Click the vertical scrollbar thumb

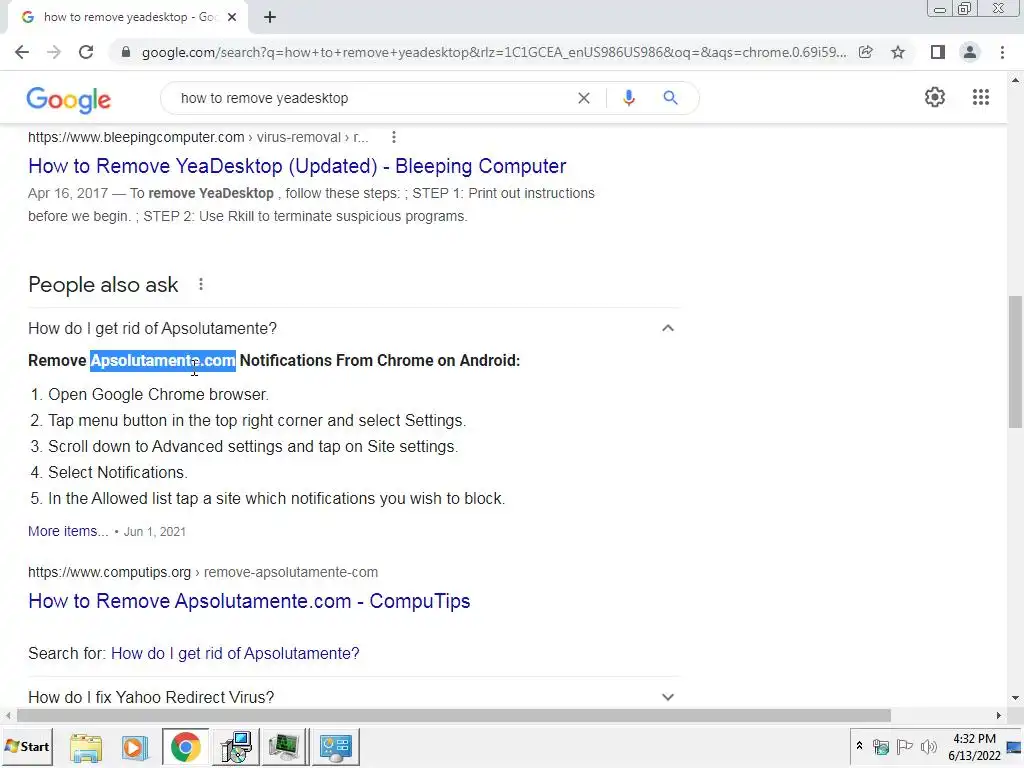pyautogui.click(x=1014, y=361)
